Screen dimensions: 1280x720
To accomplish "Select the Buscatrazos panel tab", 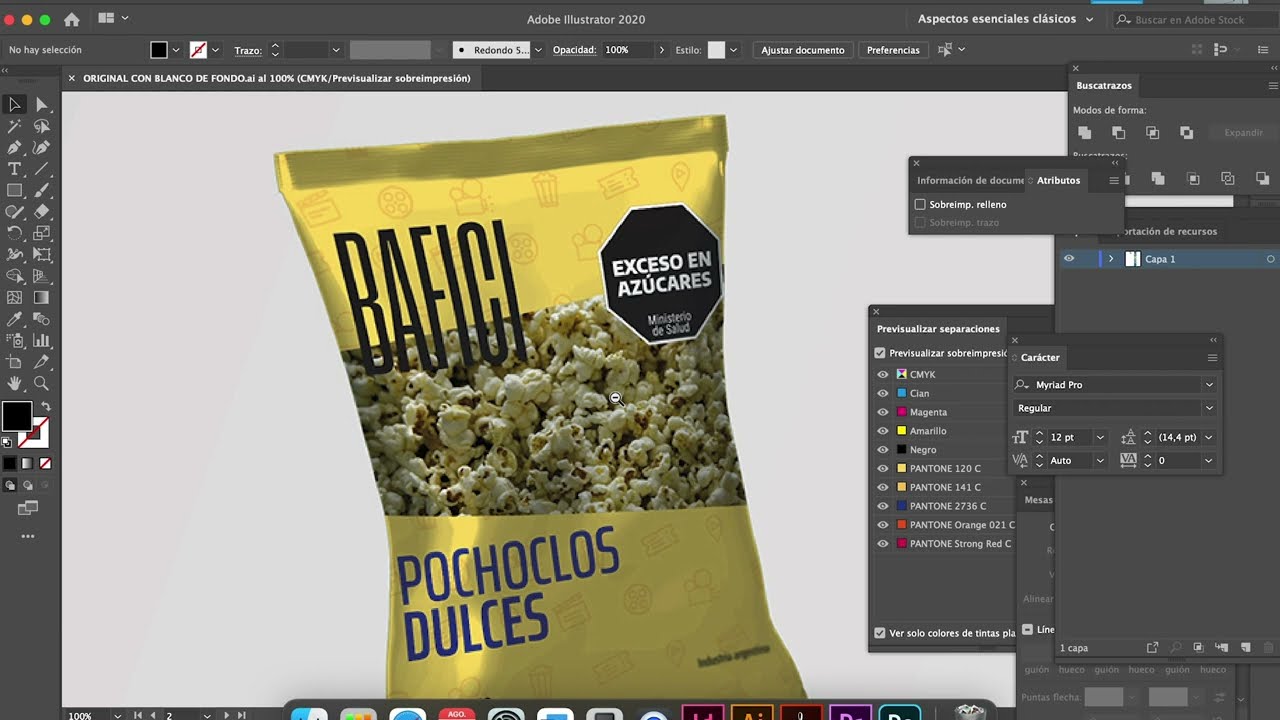I will point(1104,86).
